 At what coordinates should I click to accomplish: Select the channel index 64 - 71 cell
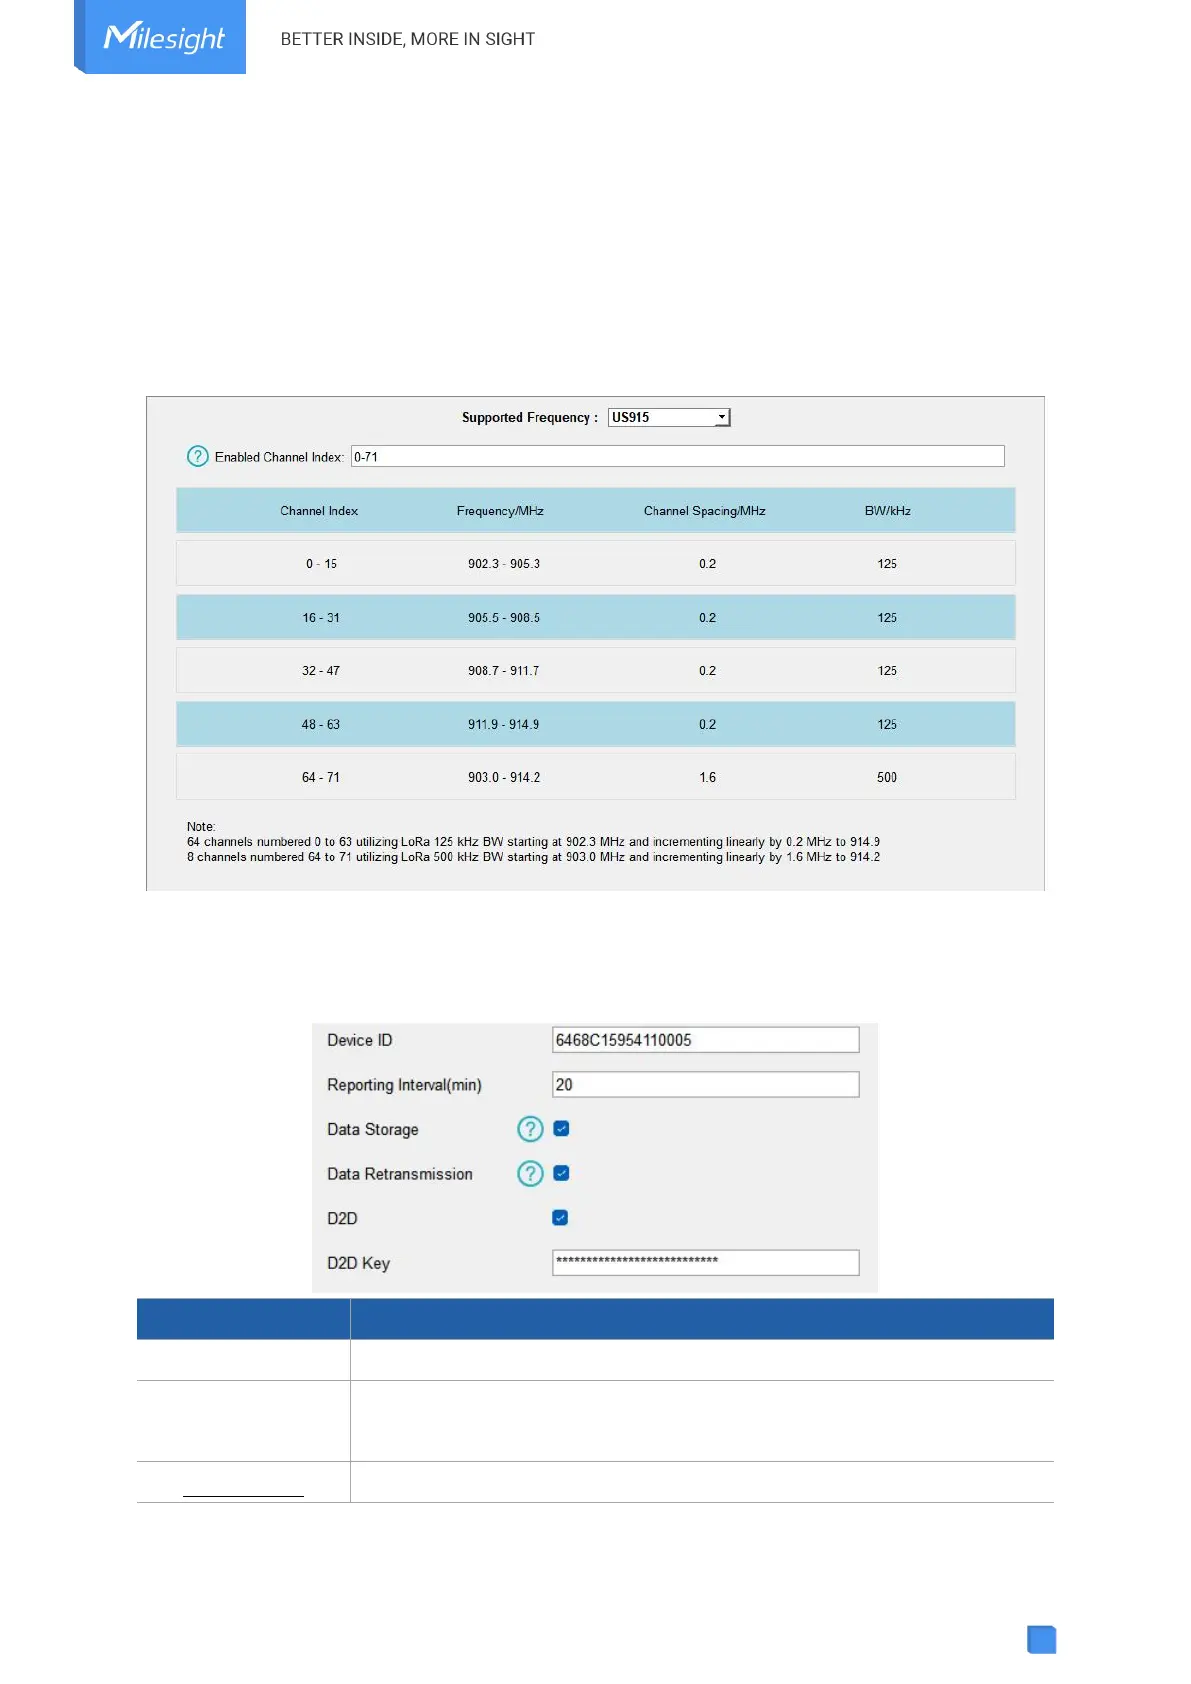pyautogui.click(x=321, y=778)
